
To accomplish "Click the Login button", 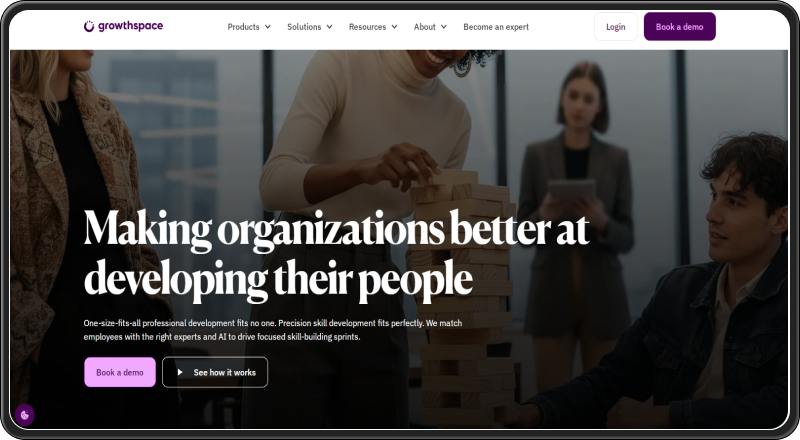I will [616, 27].
